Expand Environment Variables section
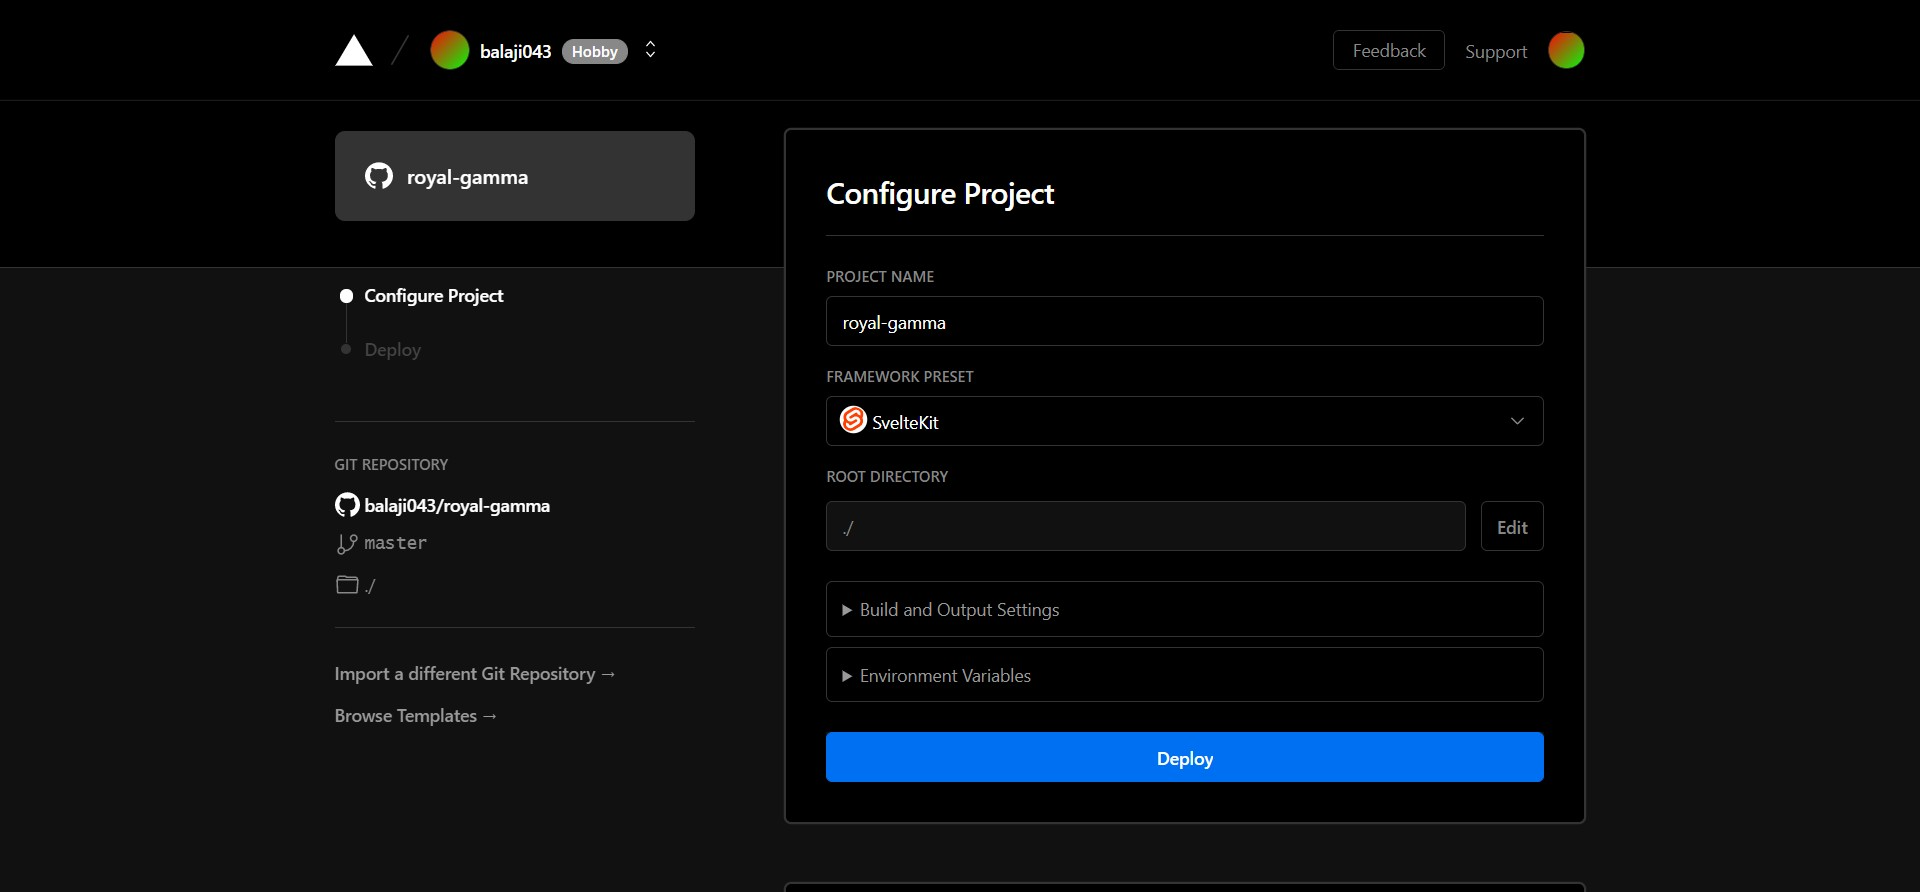The height and width of the screenshot is (892, 1920). [x=1185, y=675]
